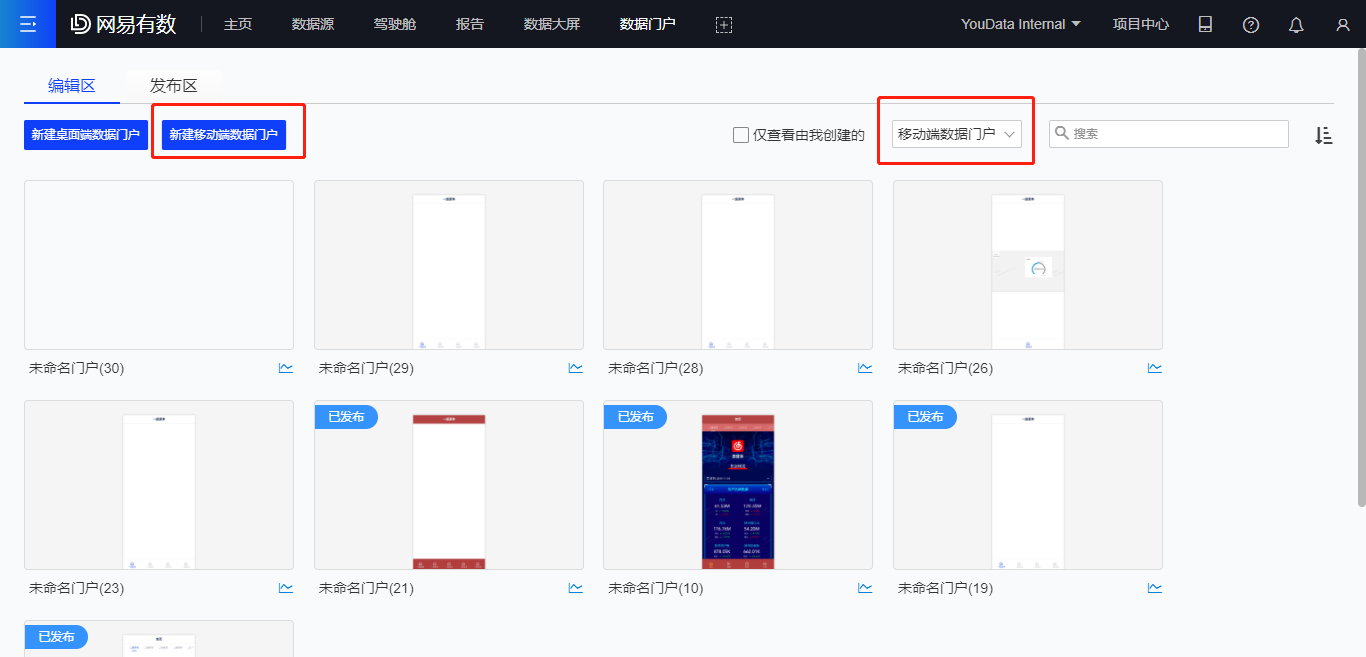Switch to the 发布区 tab
The width and height of the screenshot is (1366, 657).
(x=174, y=86)
